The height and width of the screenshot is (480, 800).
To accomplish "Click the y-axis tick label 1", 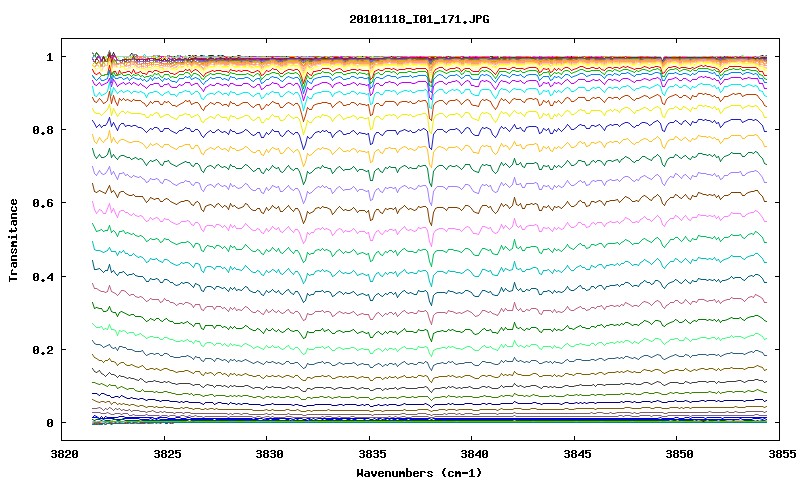I will coord(49,57).
